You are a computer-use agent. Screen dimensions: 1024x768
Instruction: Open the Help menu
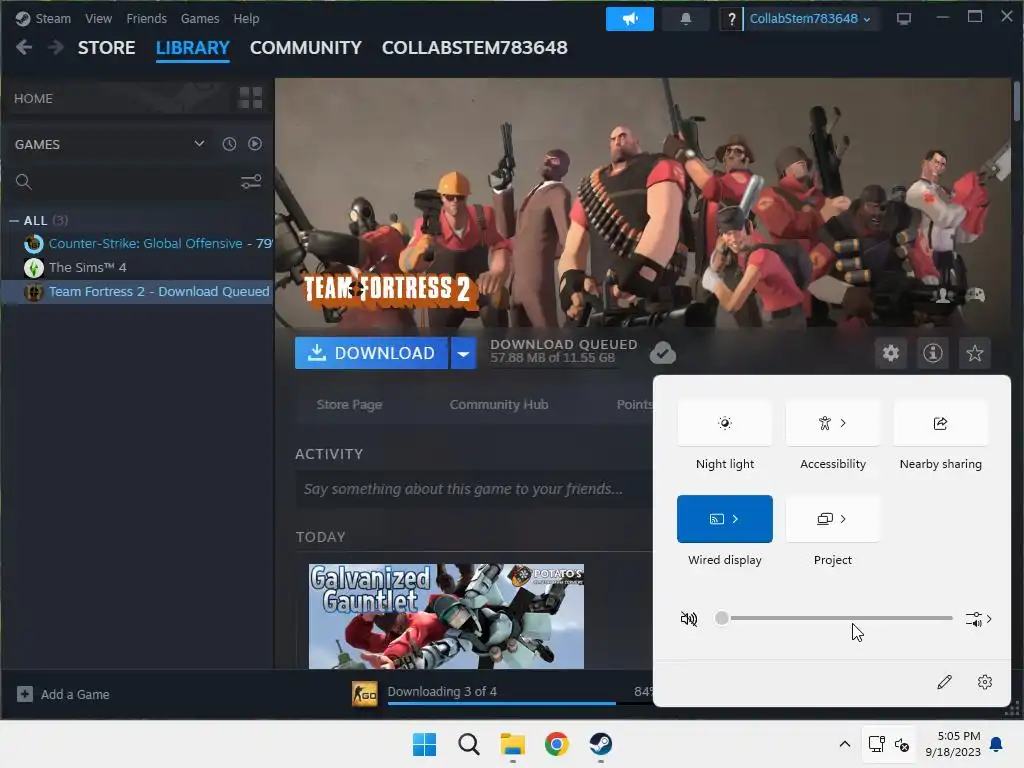(246, 19)
